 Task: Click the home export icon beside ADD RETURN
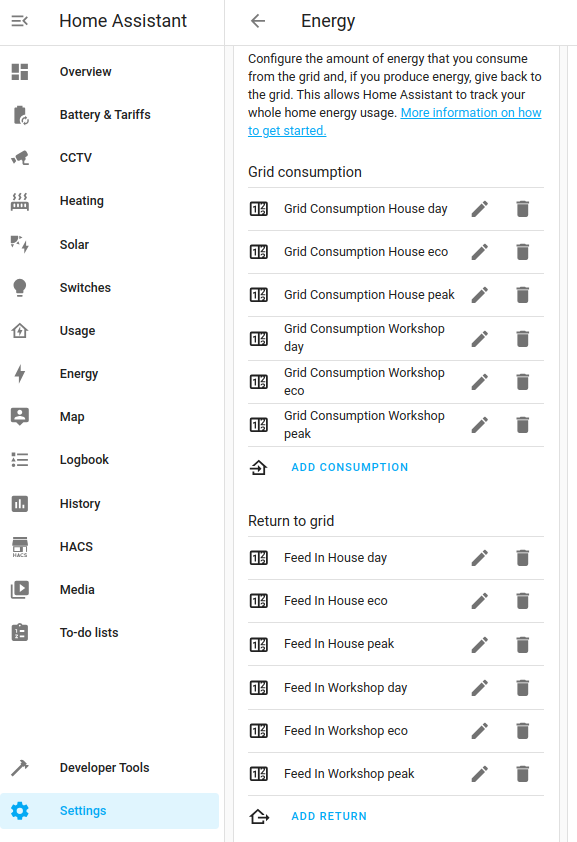click(x=259, y=816)
